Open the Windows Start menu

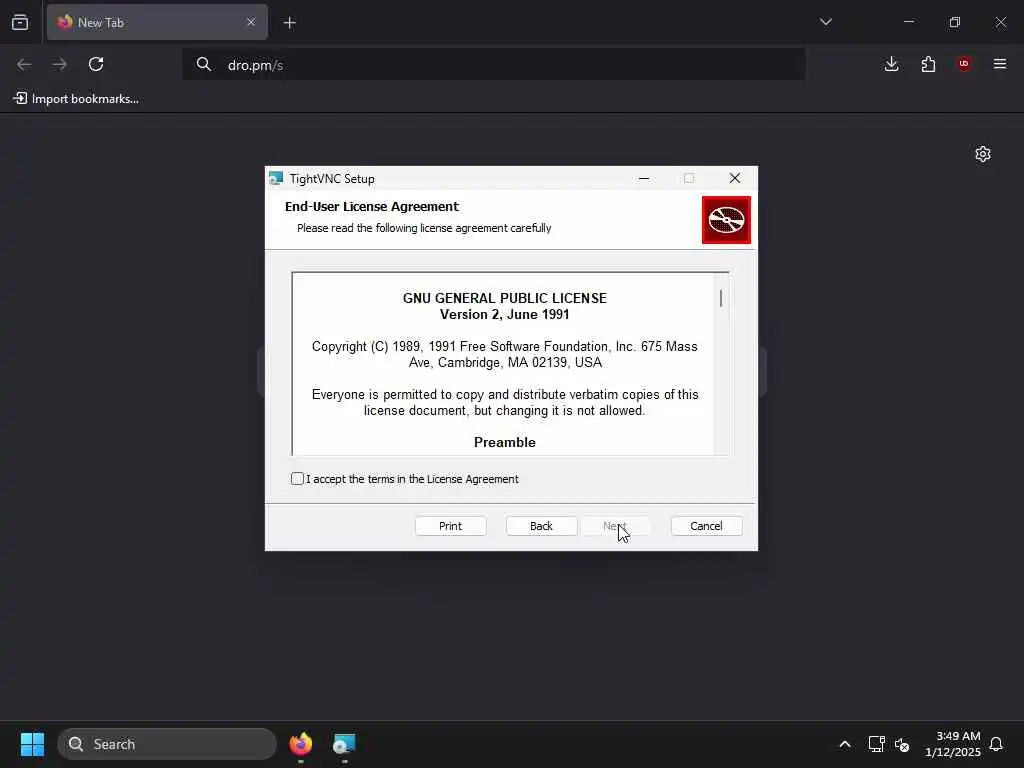[32, 744]
